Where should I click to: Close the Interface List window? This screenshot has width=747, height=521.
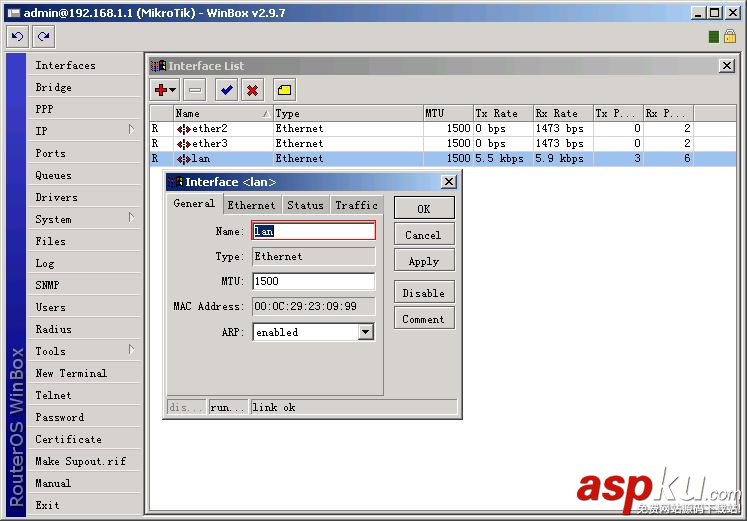(x=727, y=66)
